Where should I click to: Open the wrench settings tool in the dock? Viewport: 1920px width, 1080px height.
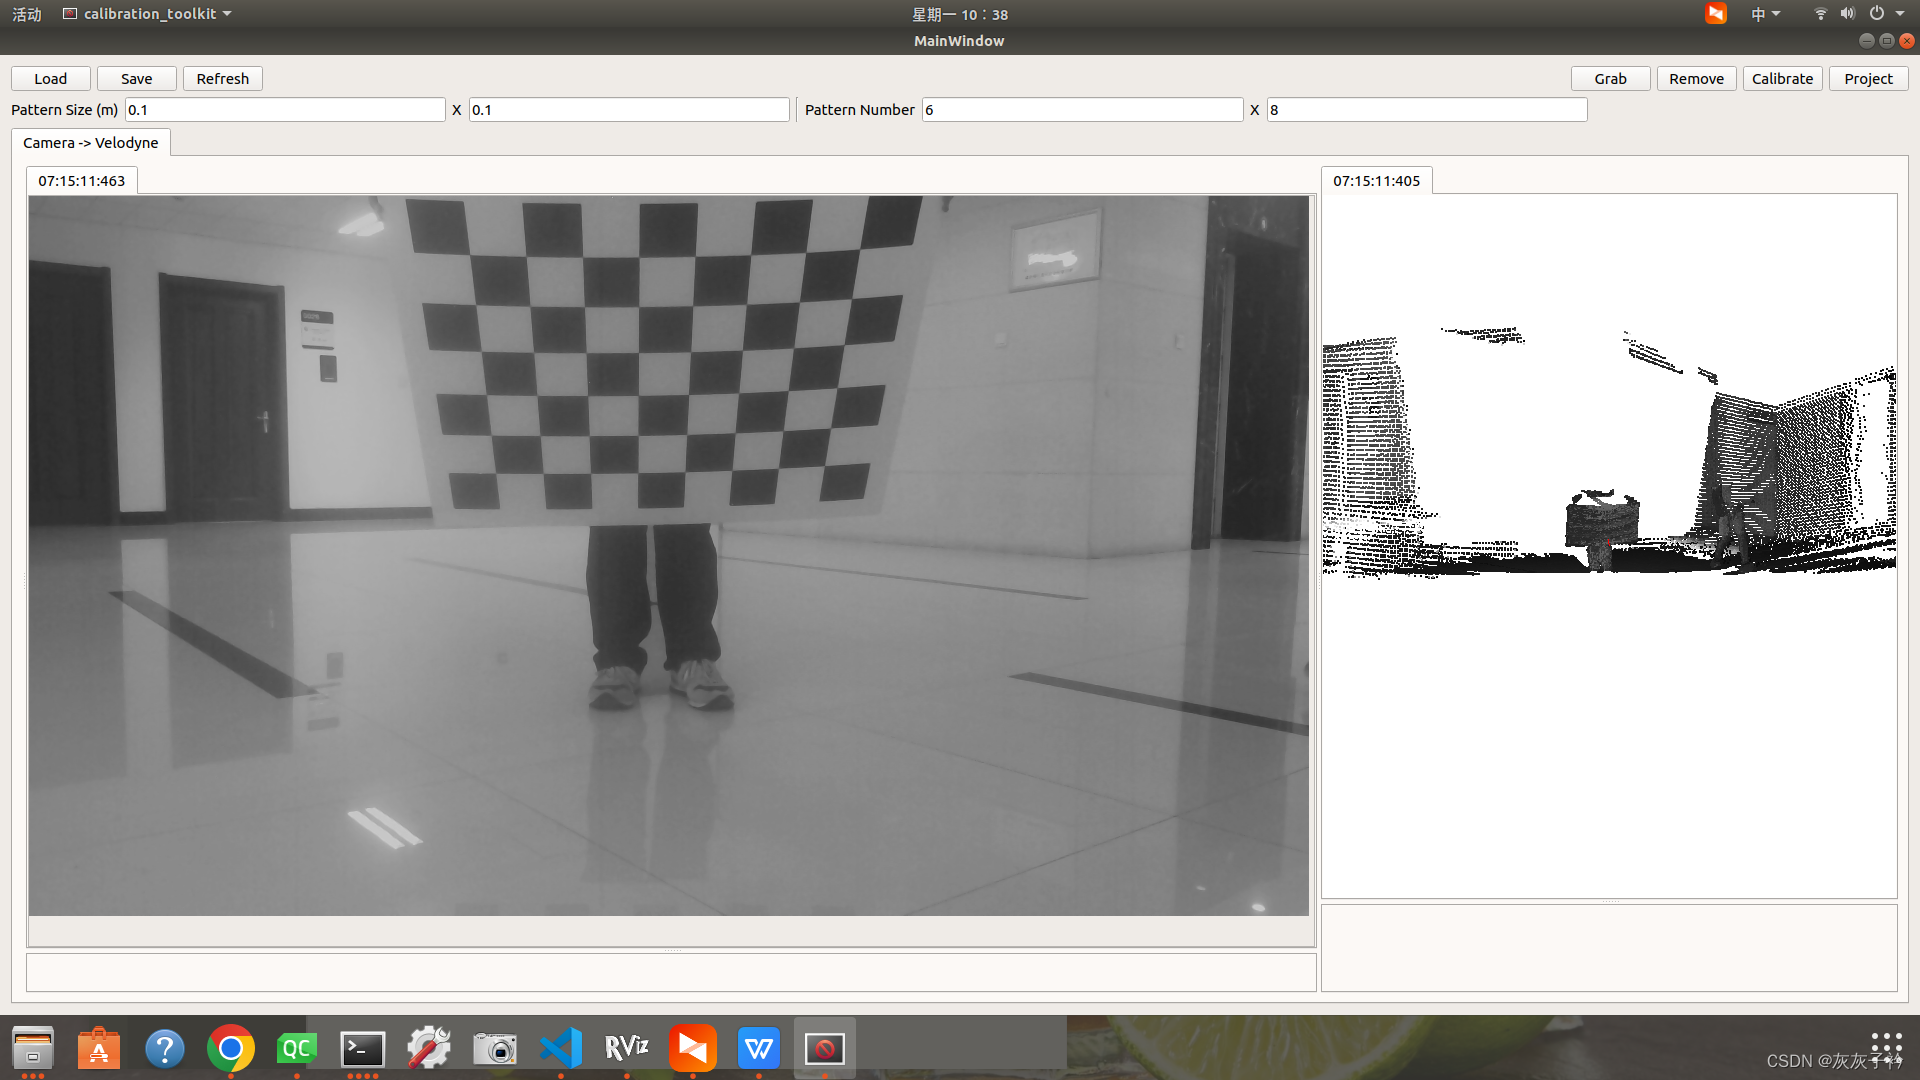click(x=429, y=1048)
